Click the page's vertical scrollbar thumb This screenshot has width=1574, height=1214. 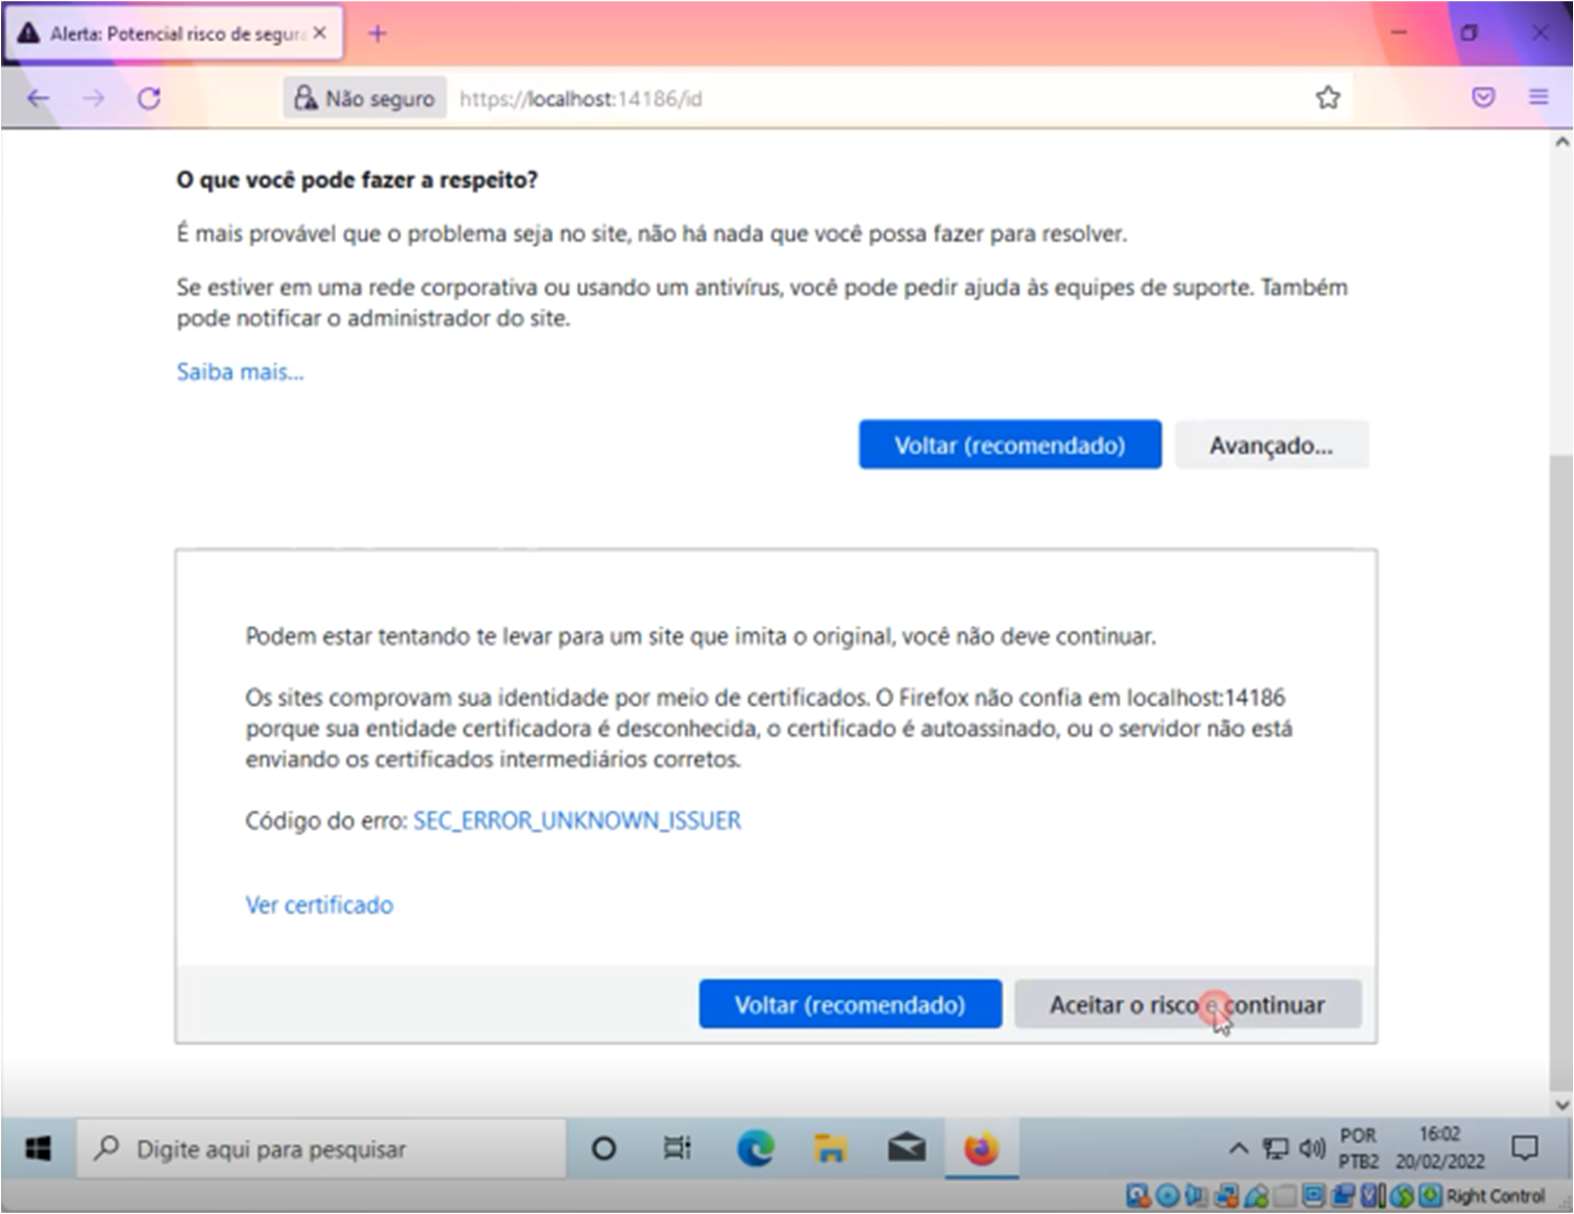click(x=1561, y=772)
